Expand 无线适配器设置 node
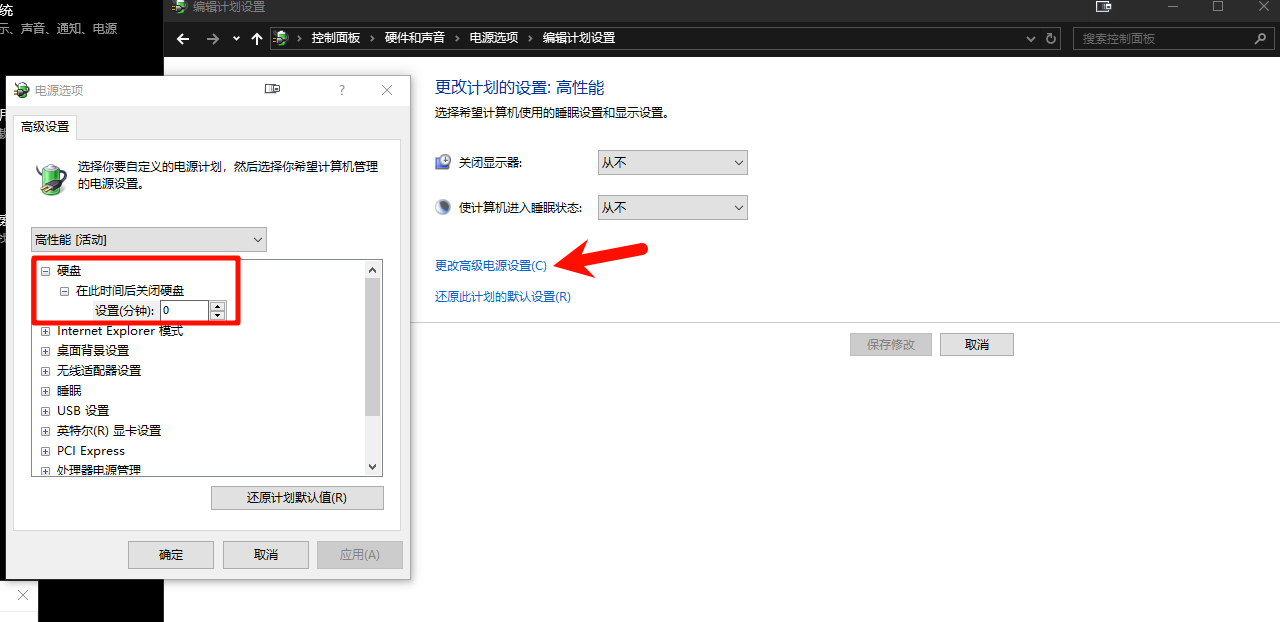The image size is (1280, 622). [x=45, y=371]
